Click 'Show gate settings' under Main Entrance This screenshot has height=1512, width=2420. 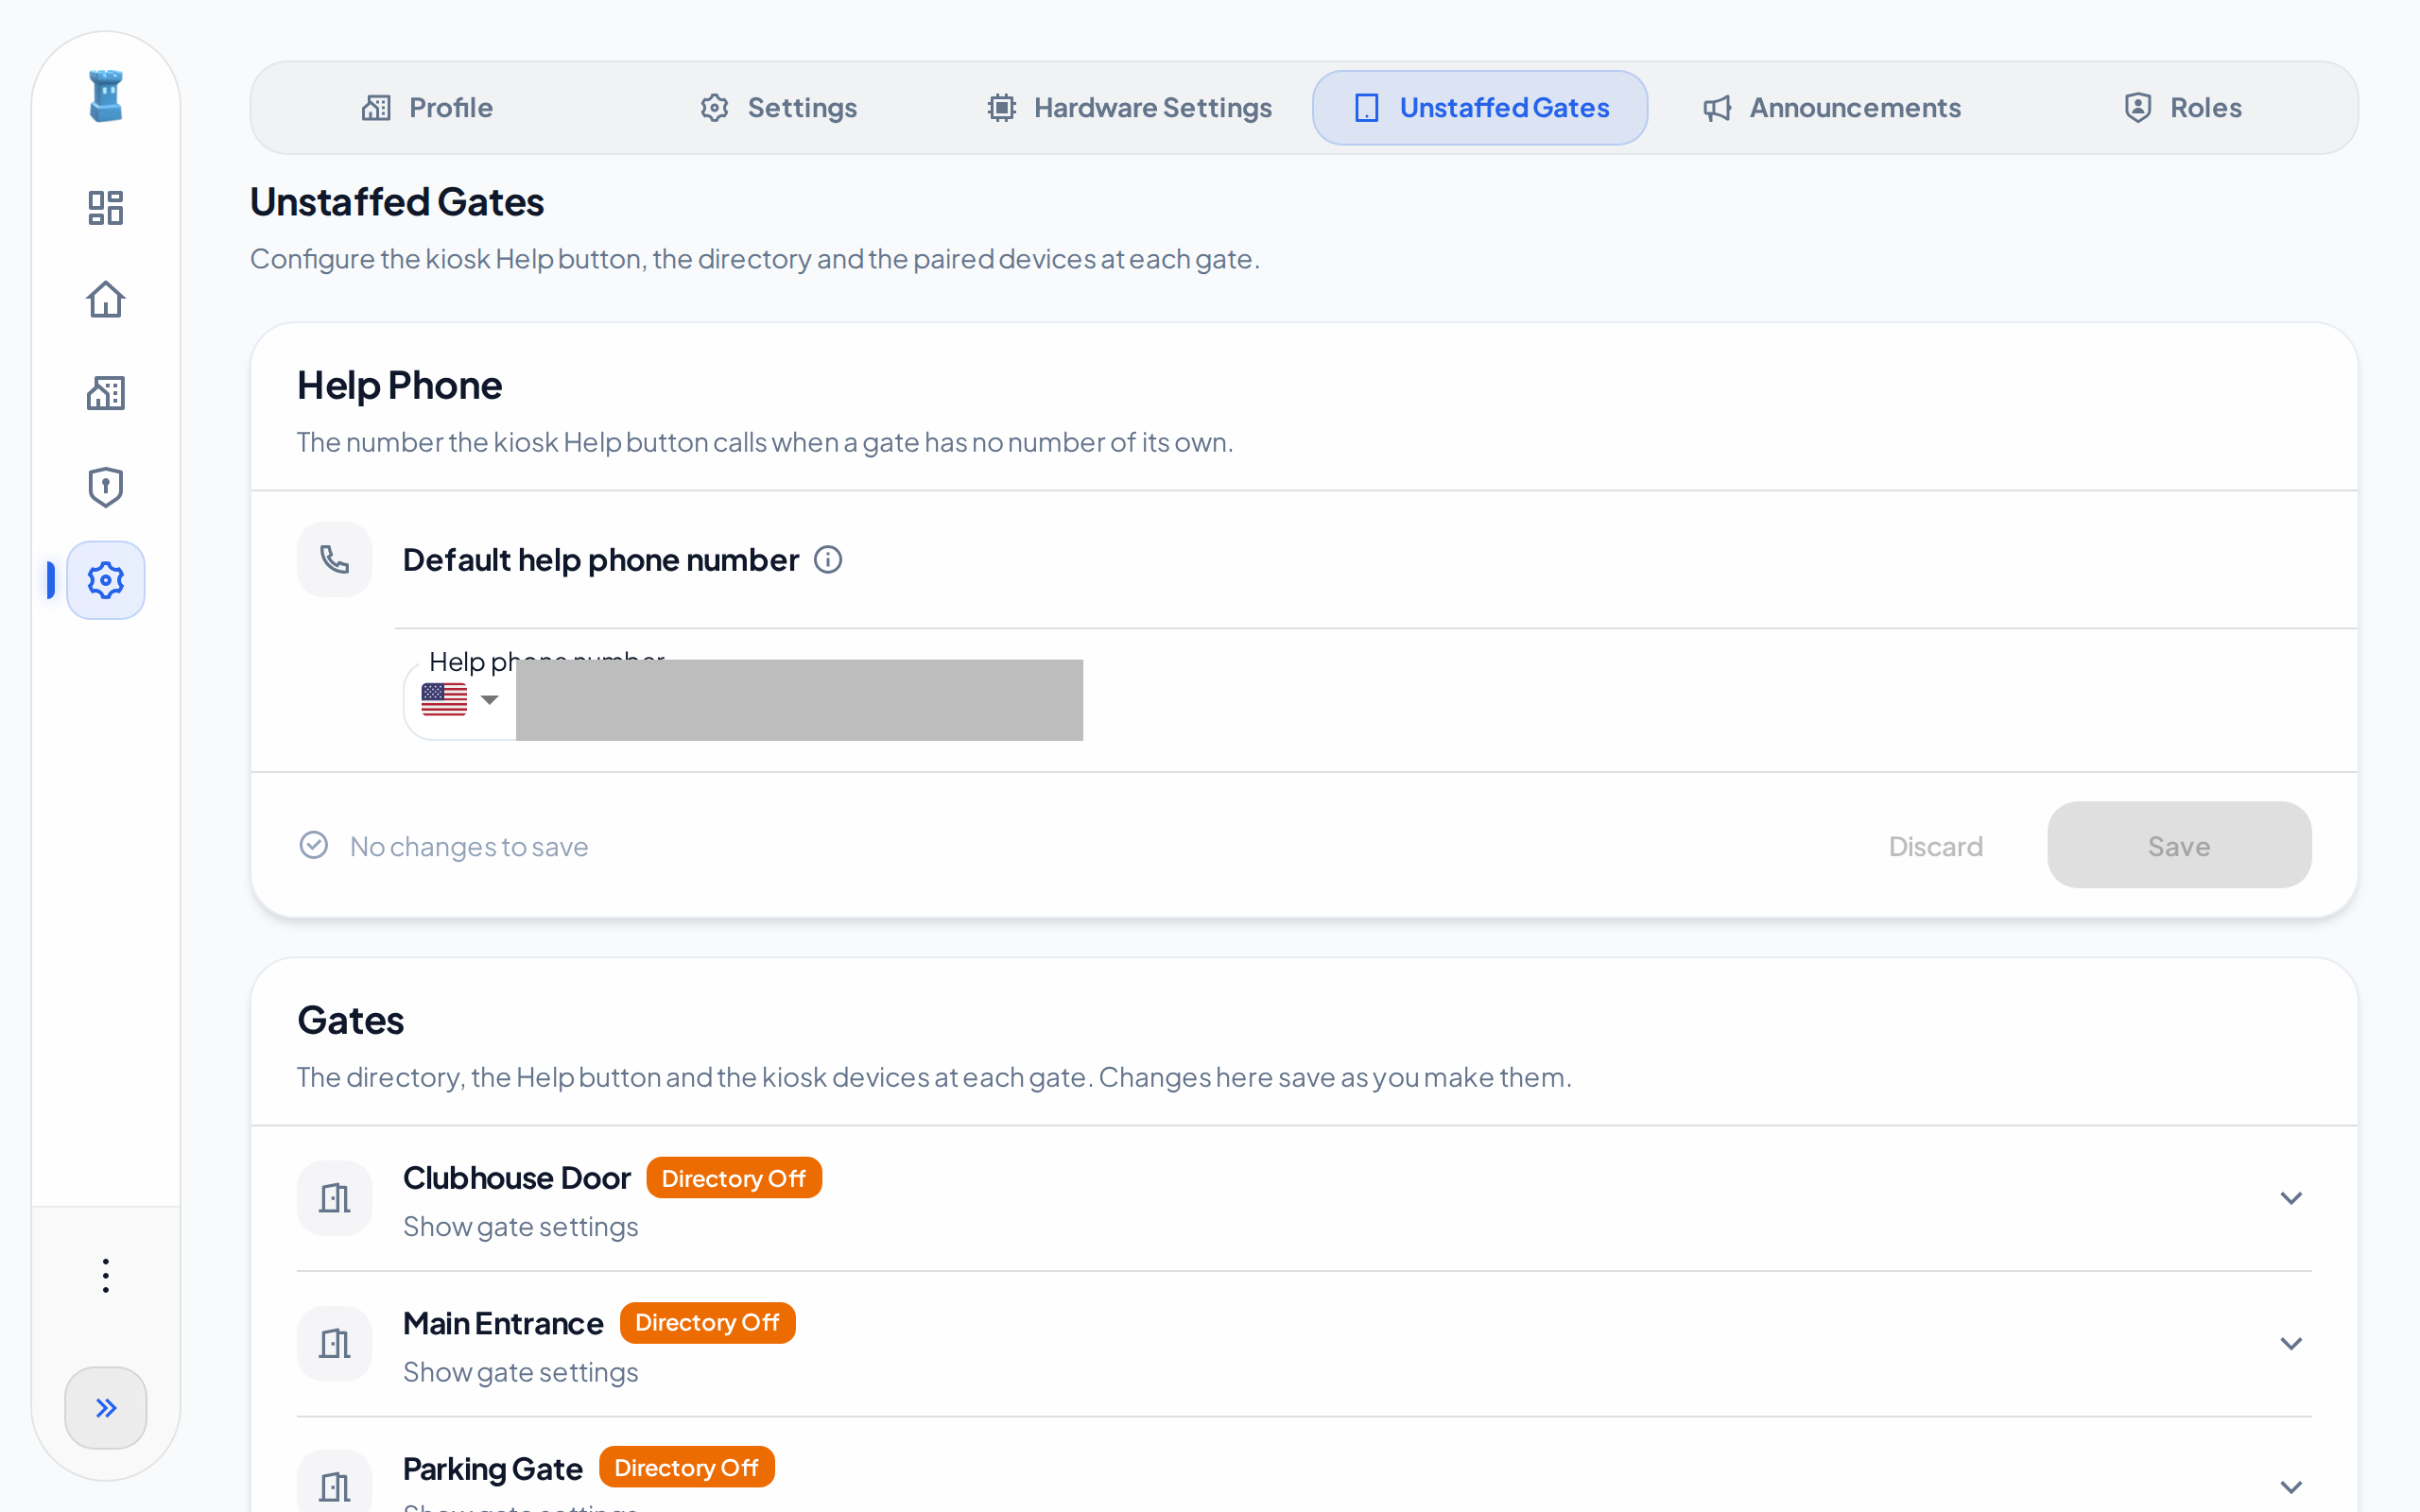pyautogui.click(x=520, y=1372)
